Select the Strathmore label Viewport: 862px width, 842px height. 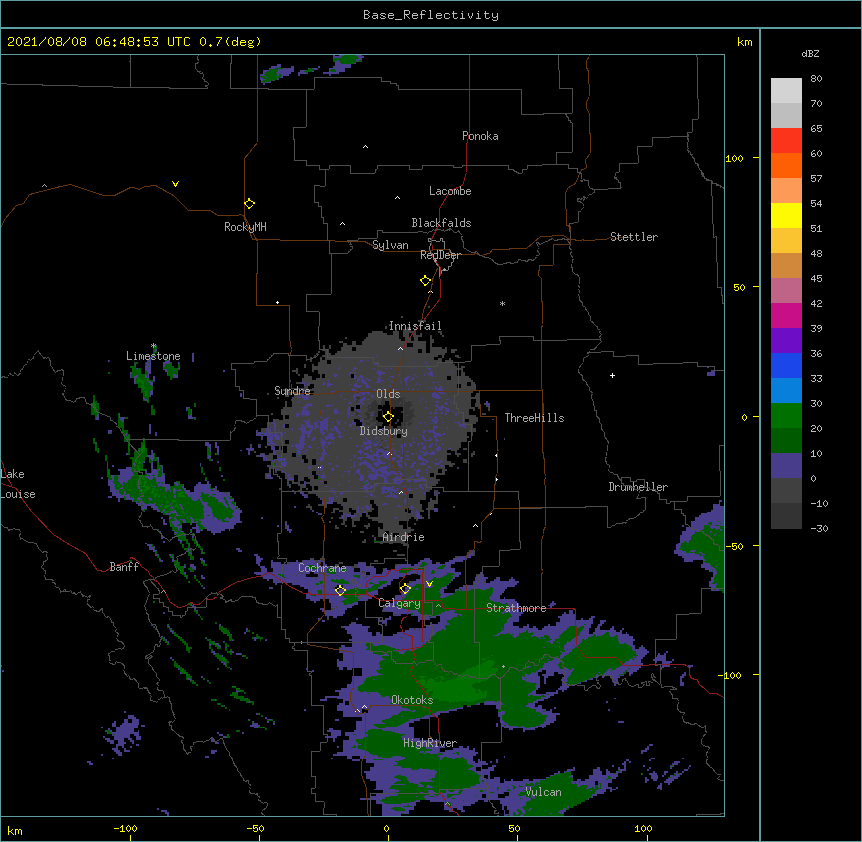point(516,608)
